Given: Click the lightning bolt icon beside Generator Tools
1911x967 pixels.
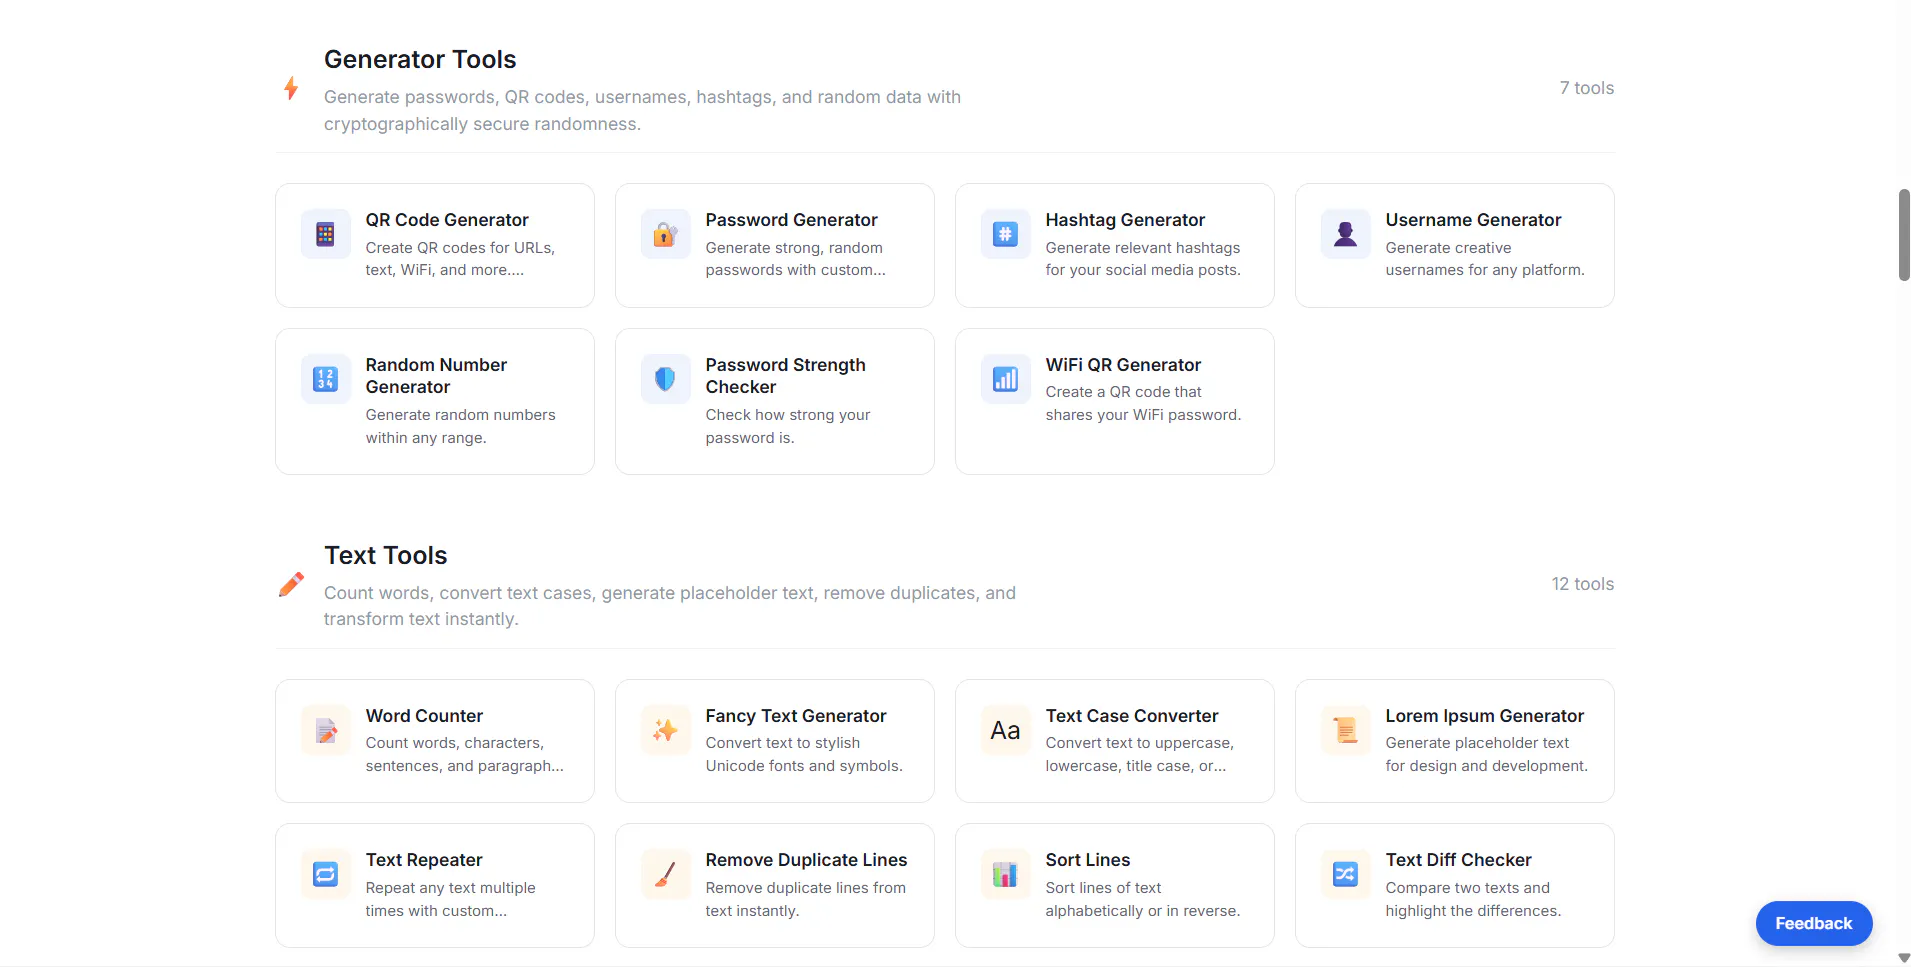Looking at the screenshot, I should [x=291, y=88].
